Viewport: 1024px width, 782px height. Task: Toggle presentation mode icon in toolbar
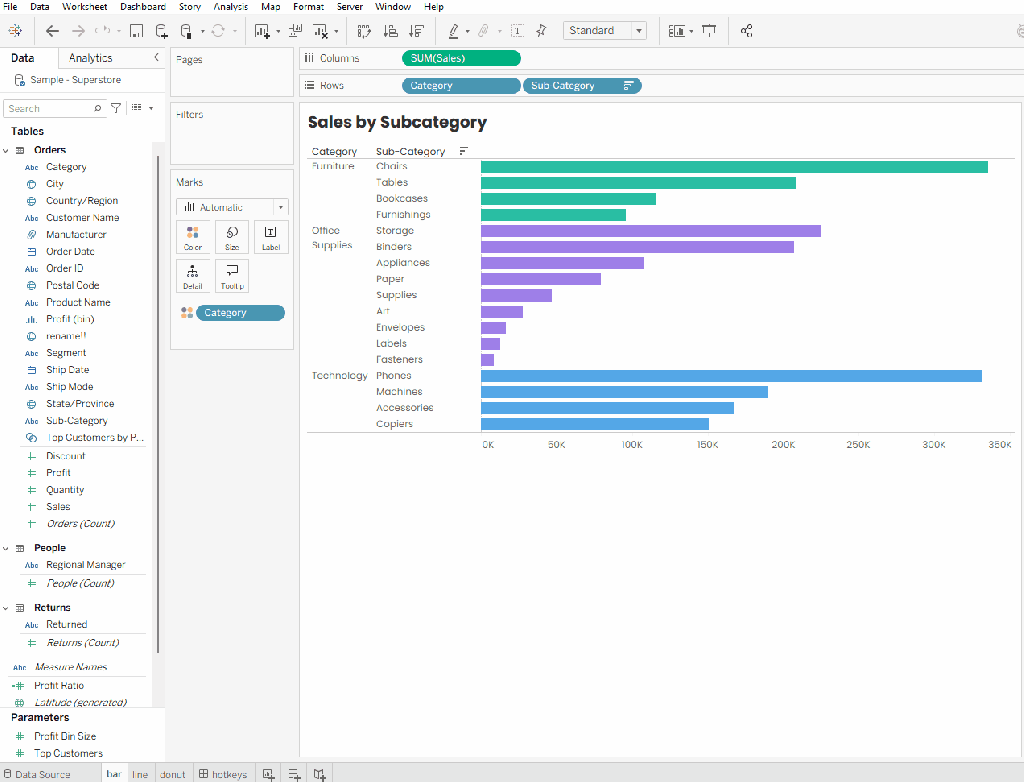(709, 31)
